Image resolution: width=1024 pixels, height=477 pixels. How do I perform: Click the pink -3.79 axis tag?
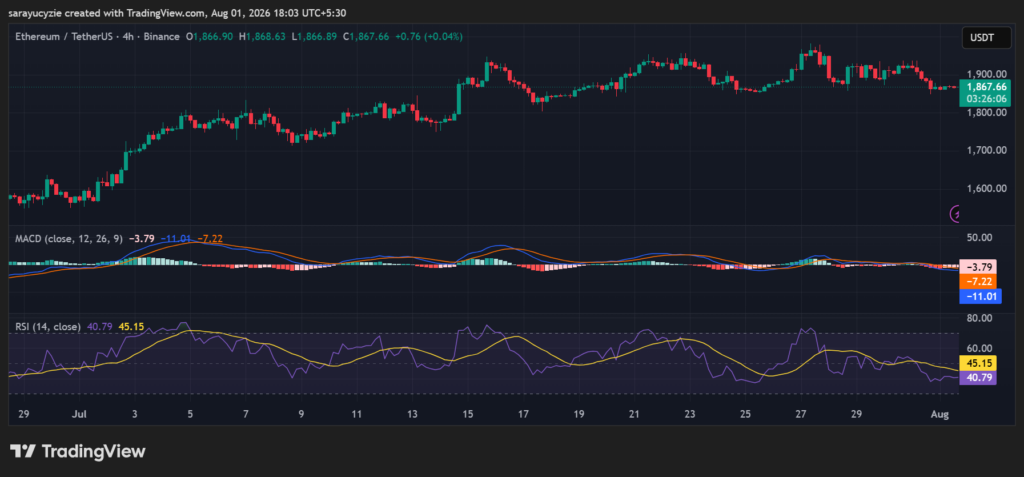point(977,267)
